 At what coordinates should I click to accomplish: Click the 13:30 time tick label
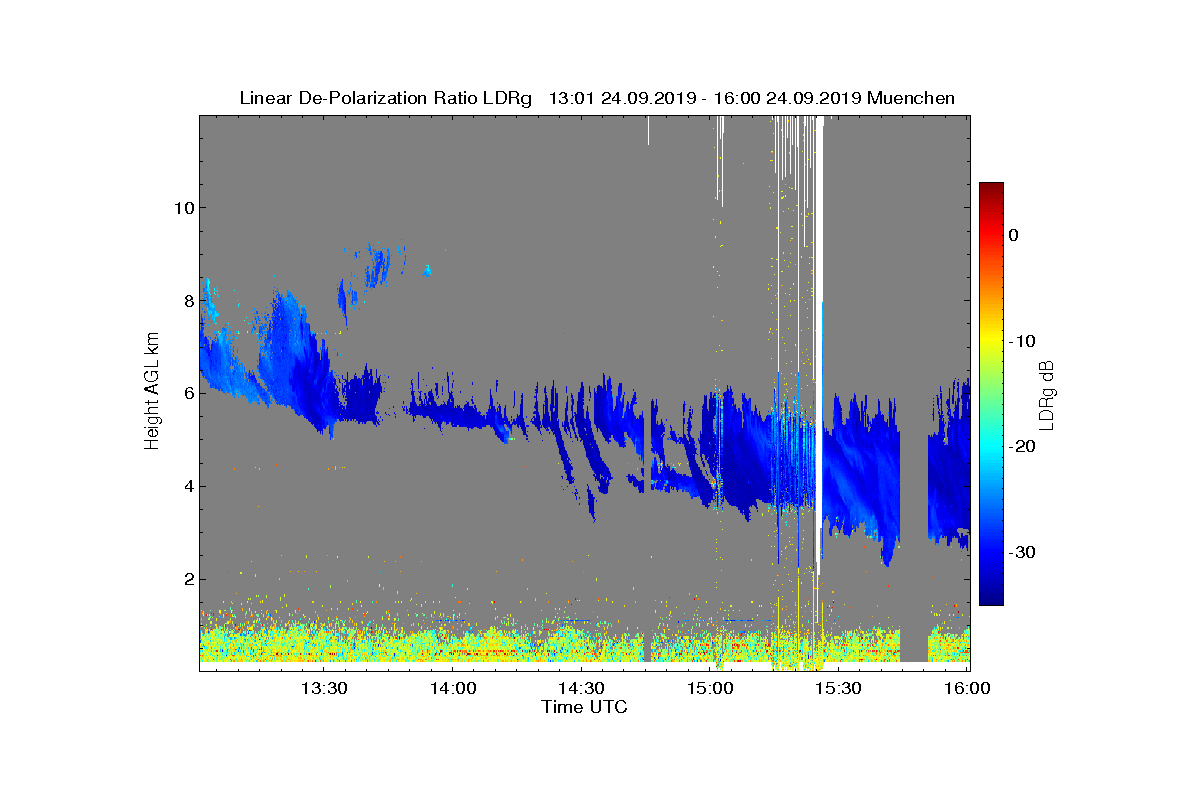pyautogui.click(x=324, y=688)
